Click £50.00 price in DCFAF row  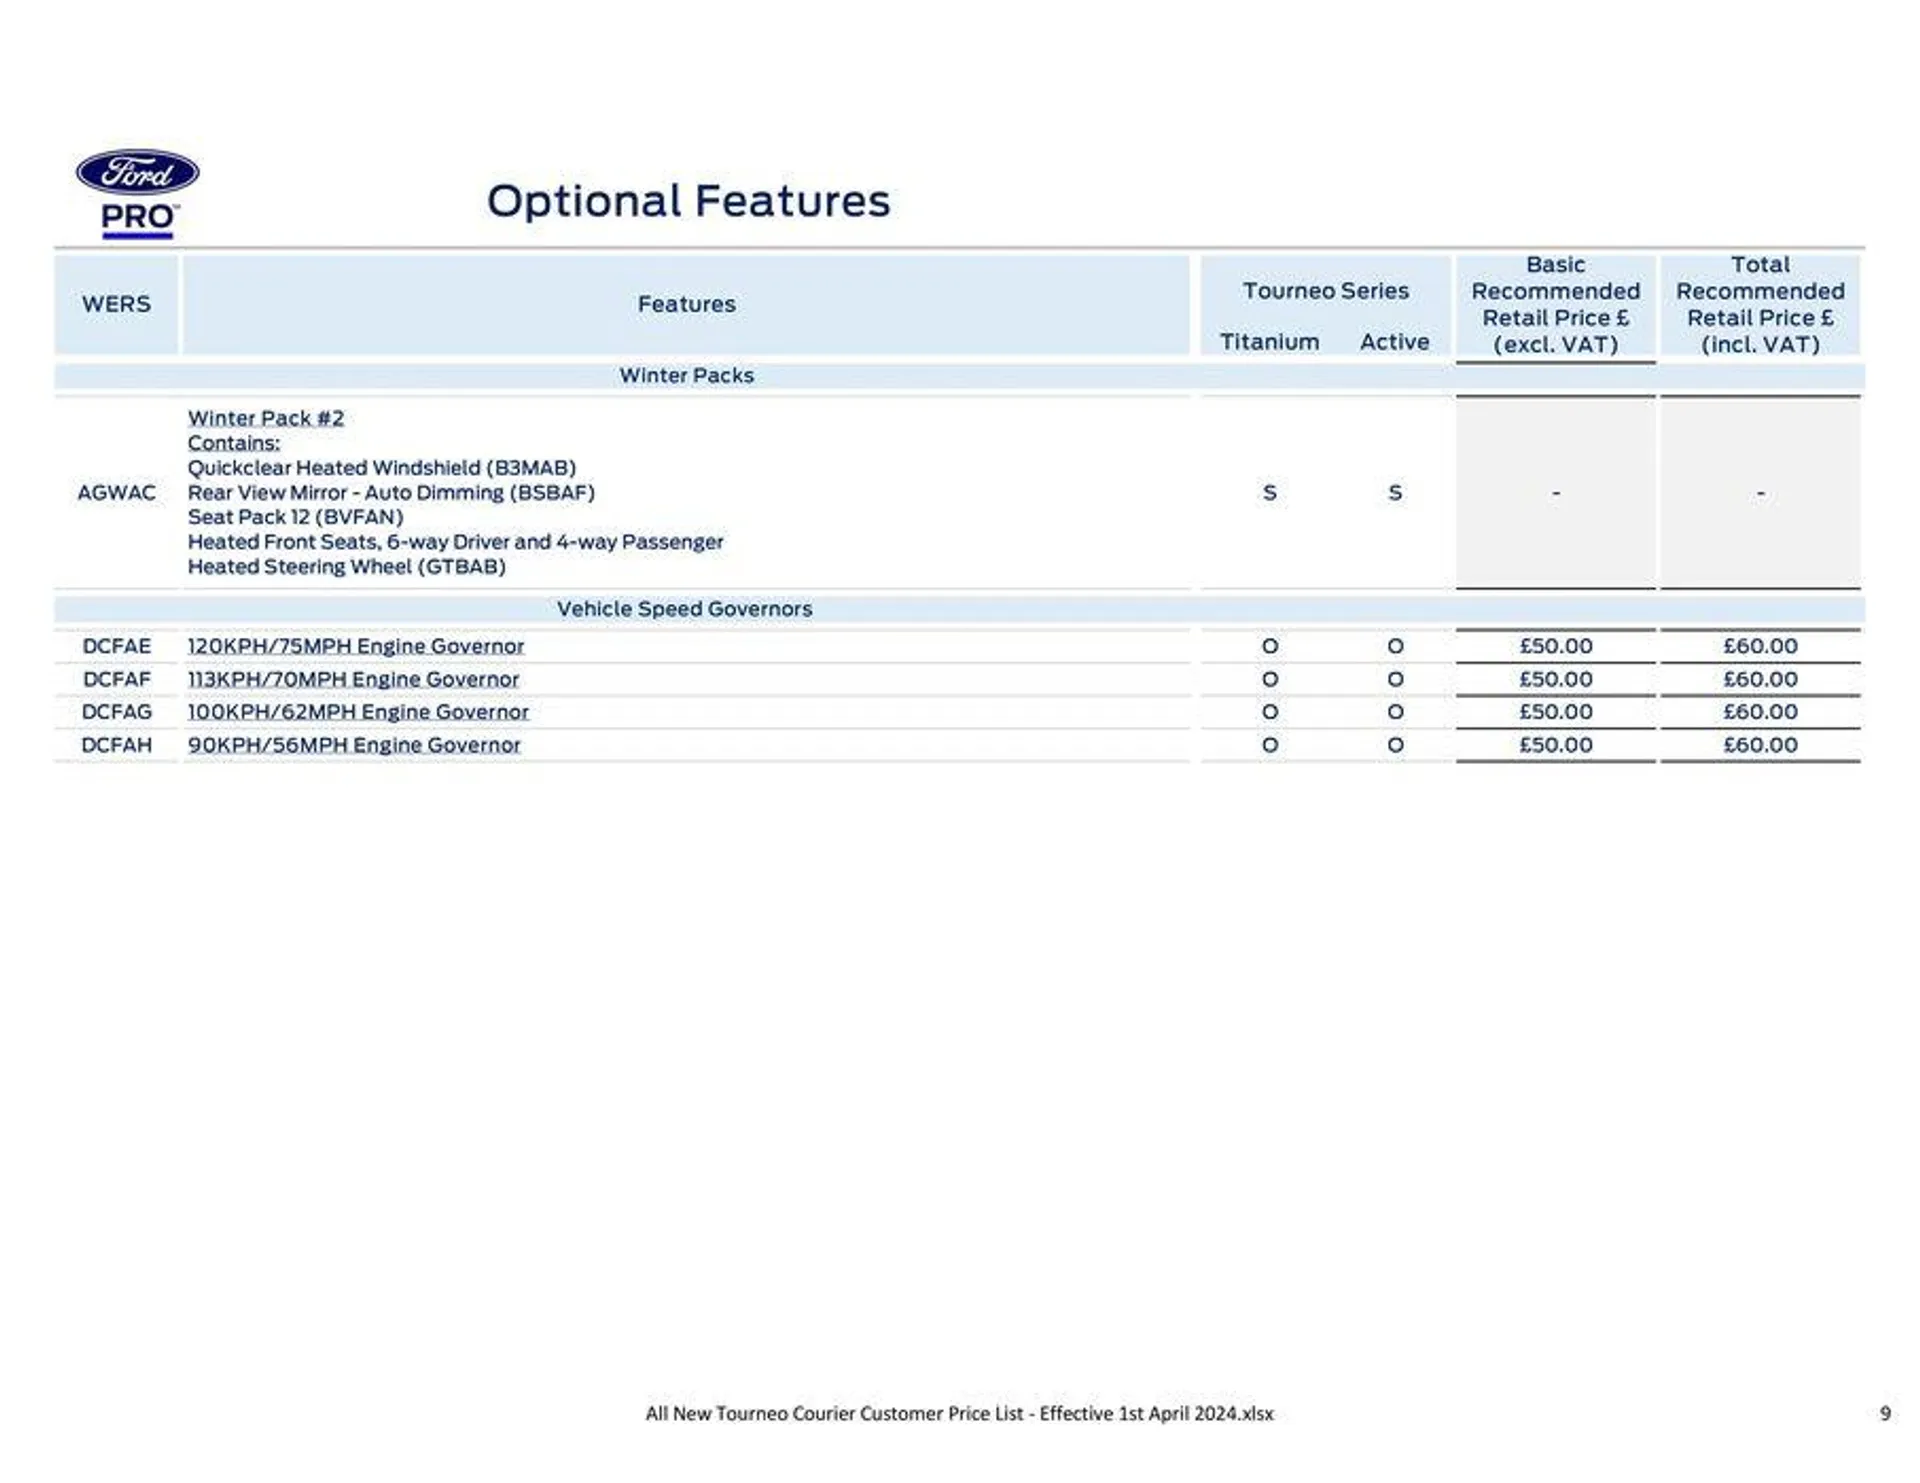pos(1555,679)
